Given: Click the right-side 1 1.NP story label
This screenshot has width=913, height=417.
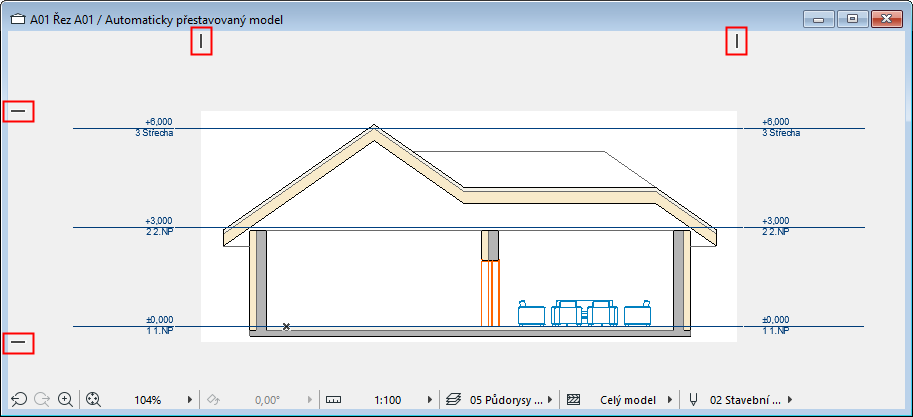Looking at the screenshot, I should coord(776,331).
